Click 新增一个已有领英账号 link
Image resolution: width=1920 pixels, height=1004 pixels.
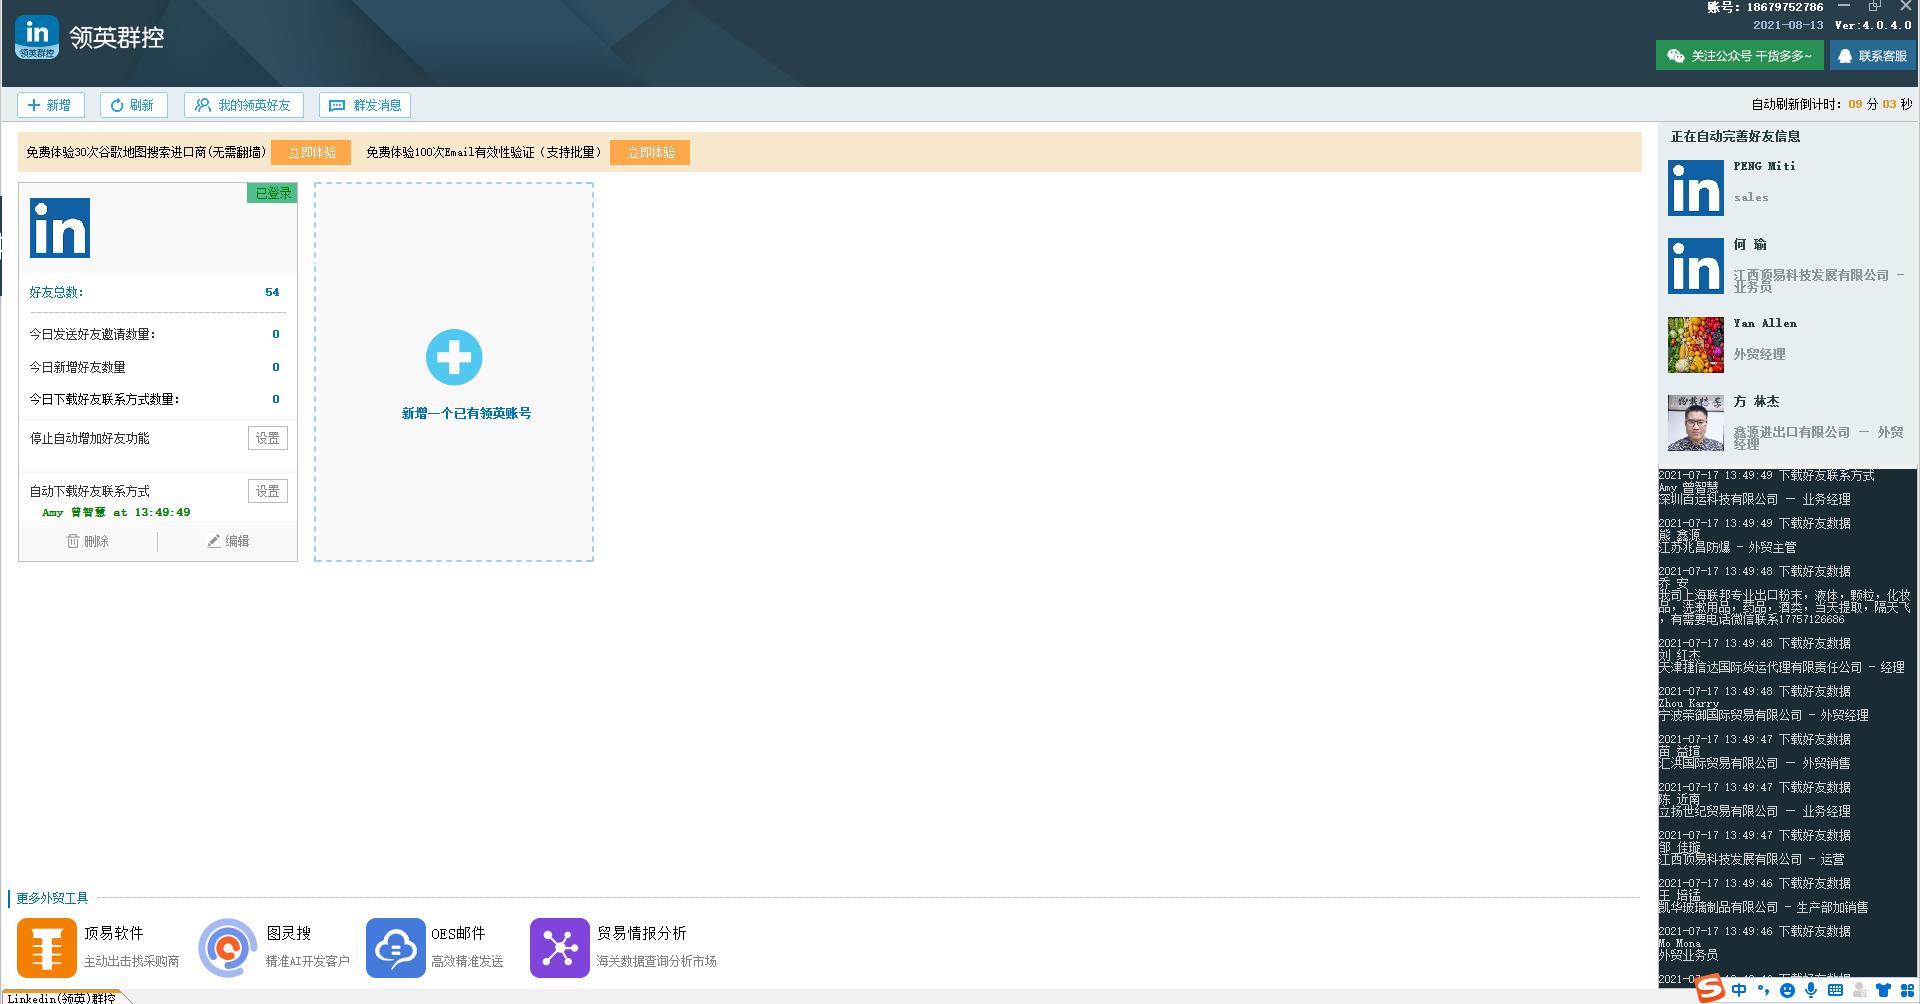(x=466, y=413)
